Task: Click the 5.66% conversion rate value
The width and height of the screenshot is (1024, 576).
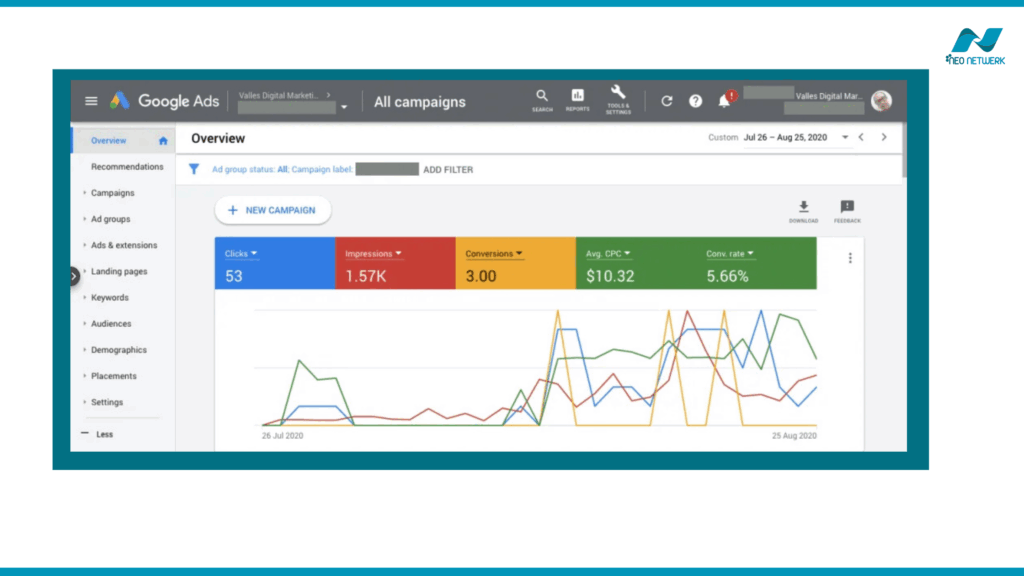Action: coord(728,276)
